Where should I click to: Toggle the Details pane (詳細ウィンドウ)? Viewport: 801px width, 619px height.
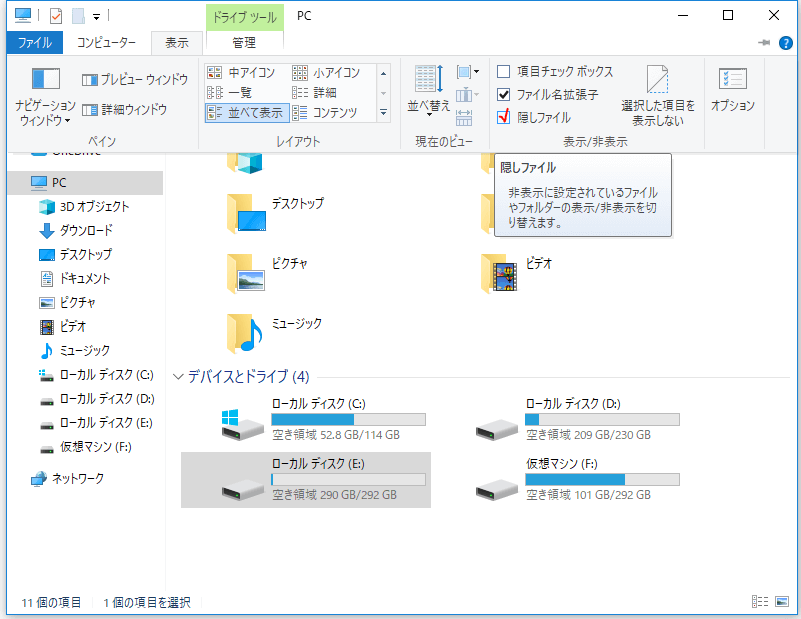[x=125, y=109]
